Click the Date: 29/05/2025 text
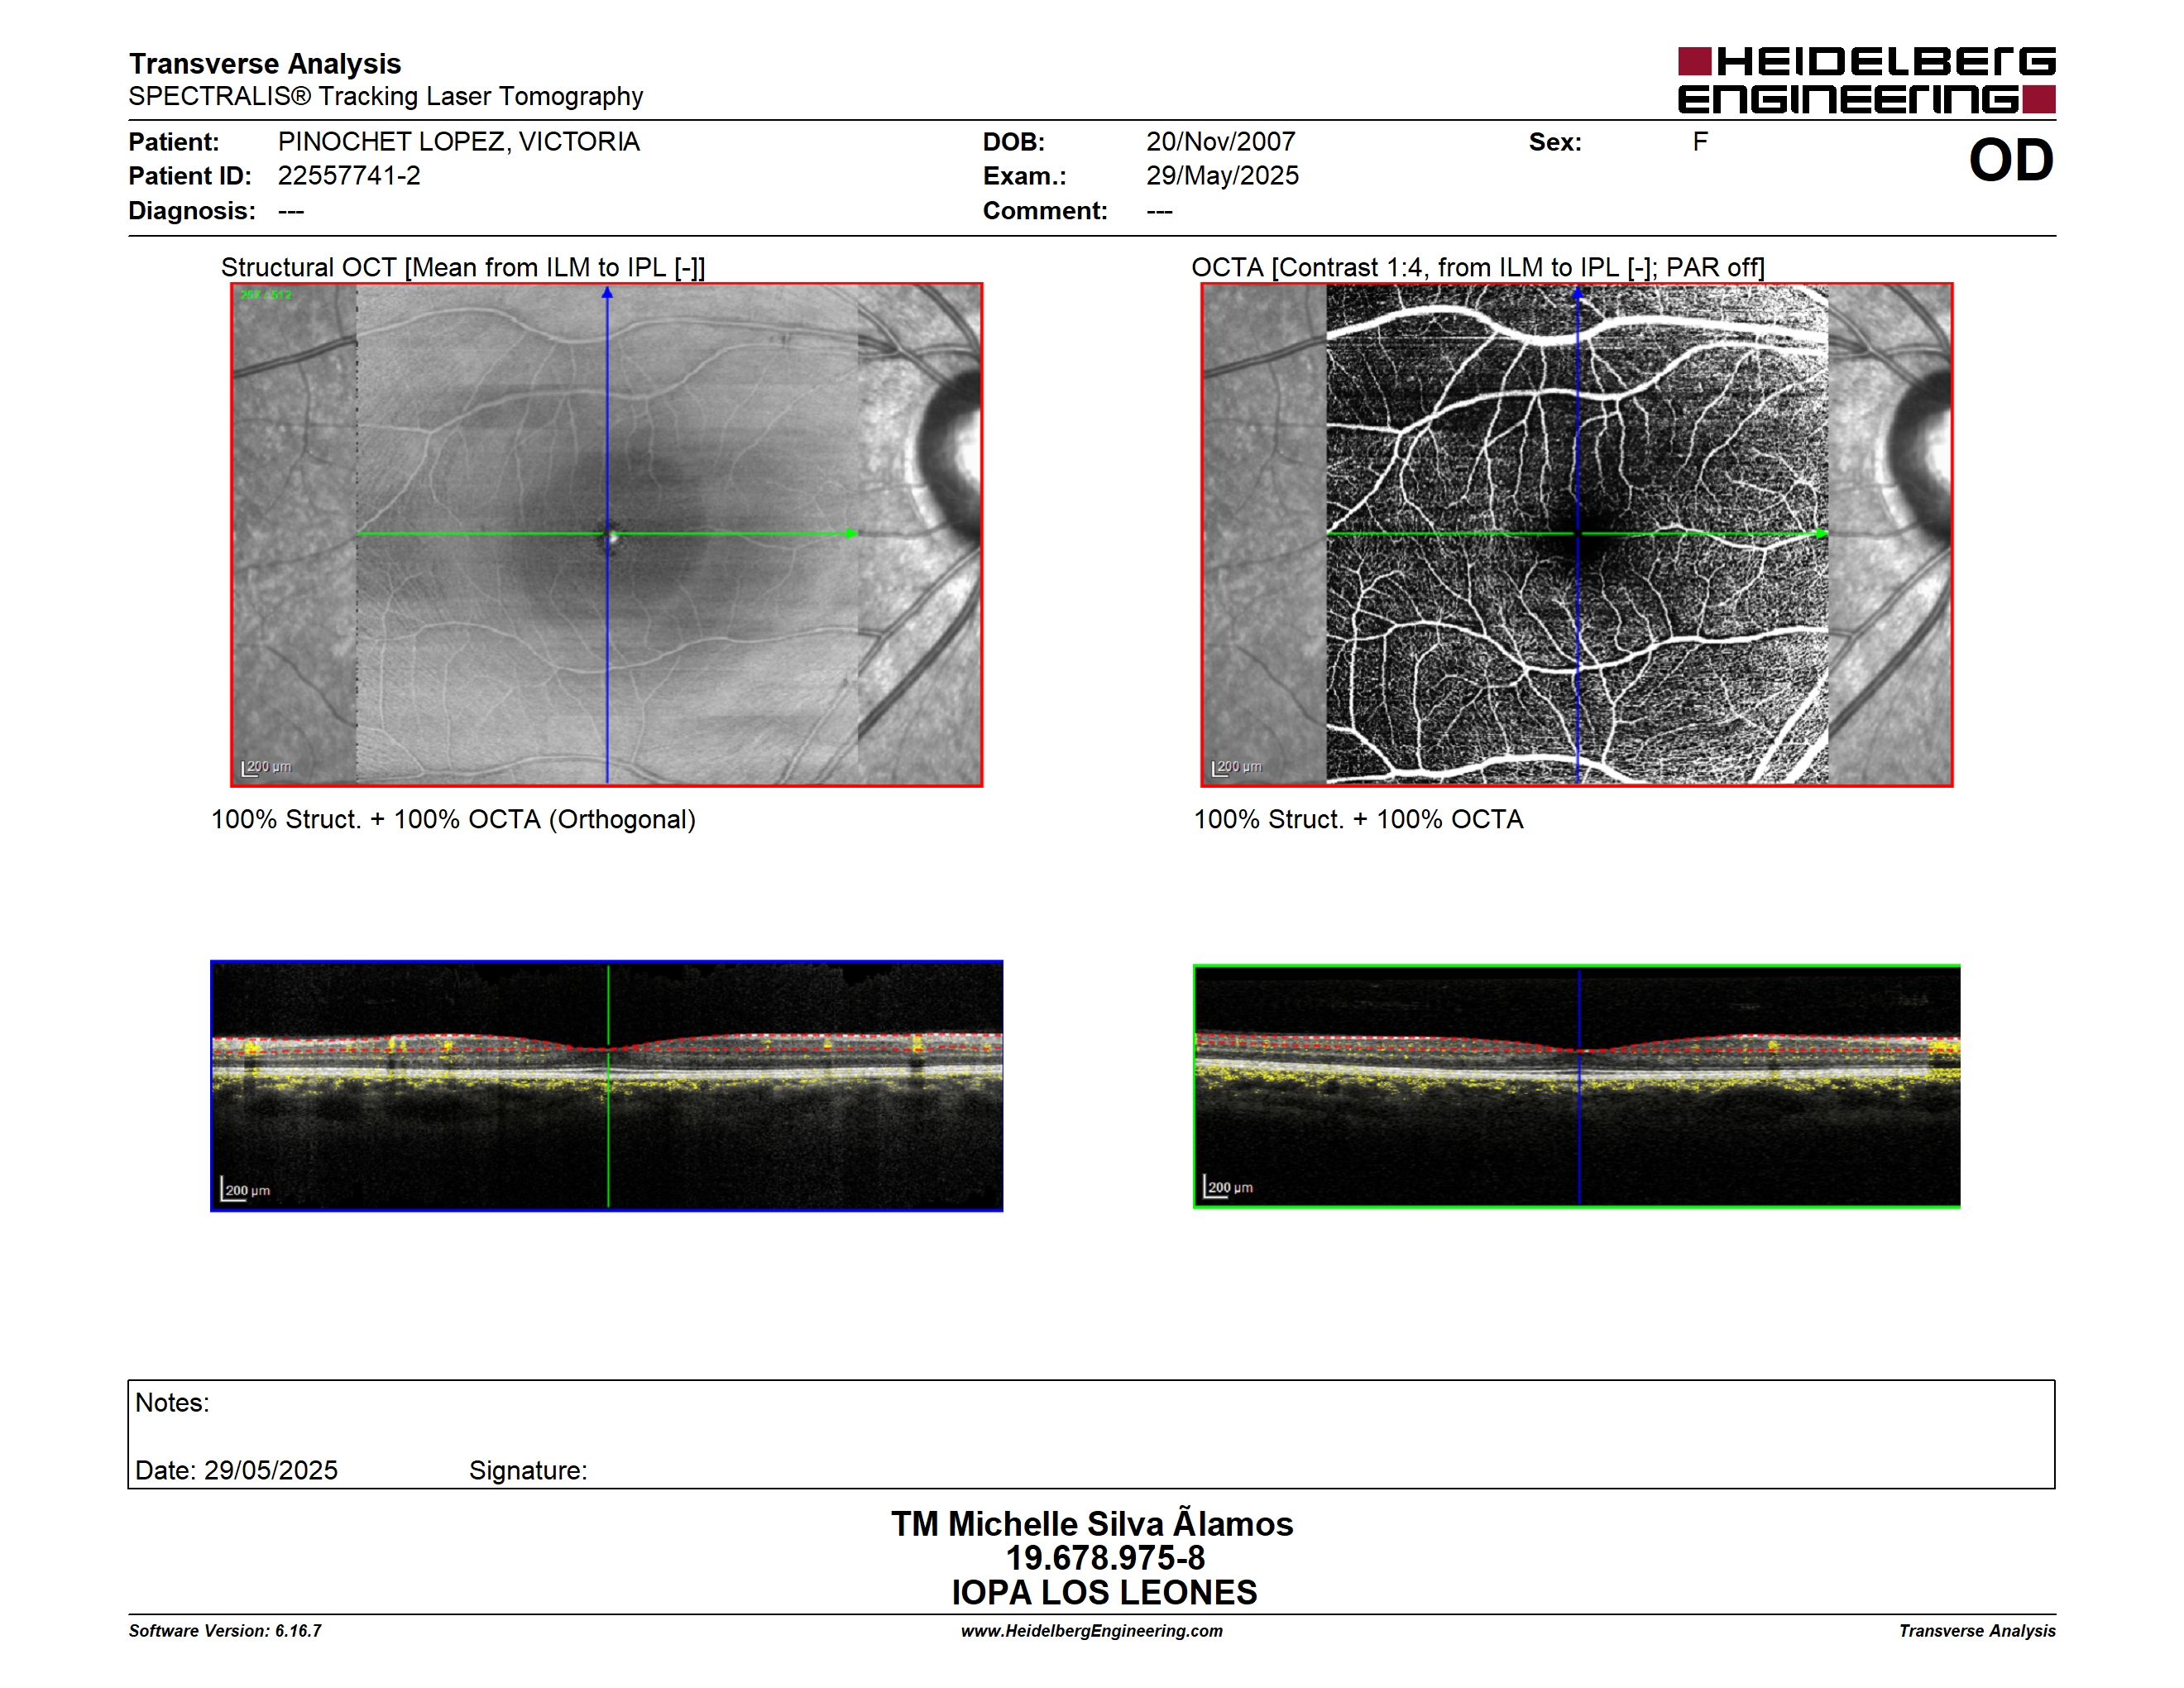Viewport: 2184px width, 1688px height. click(236, 1470)
